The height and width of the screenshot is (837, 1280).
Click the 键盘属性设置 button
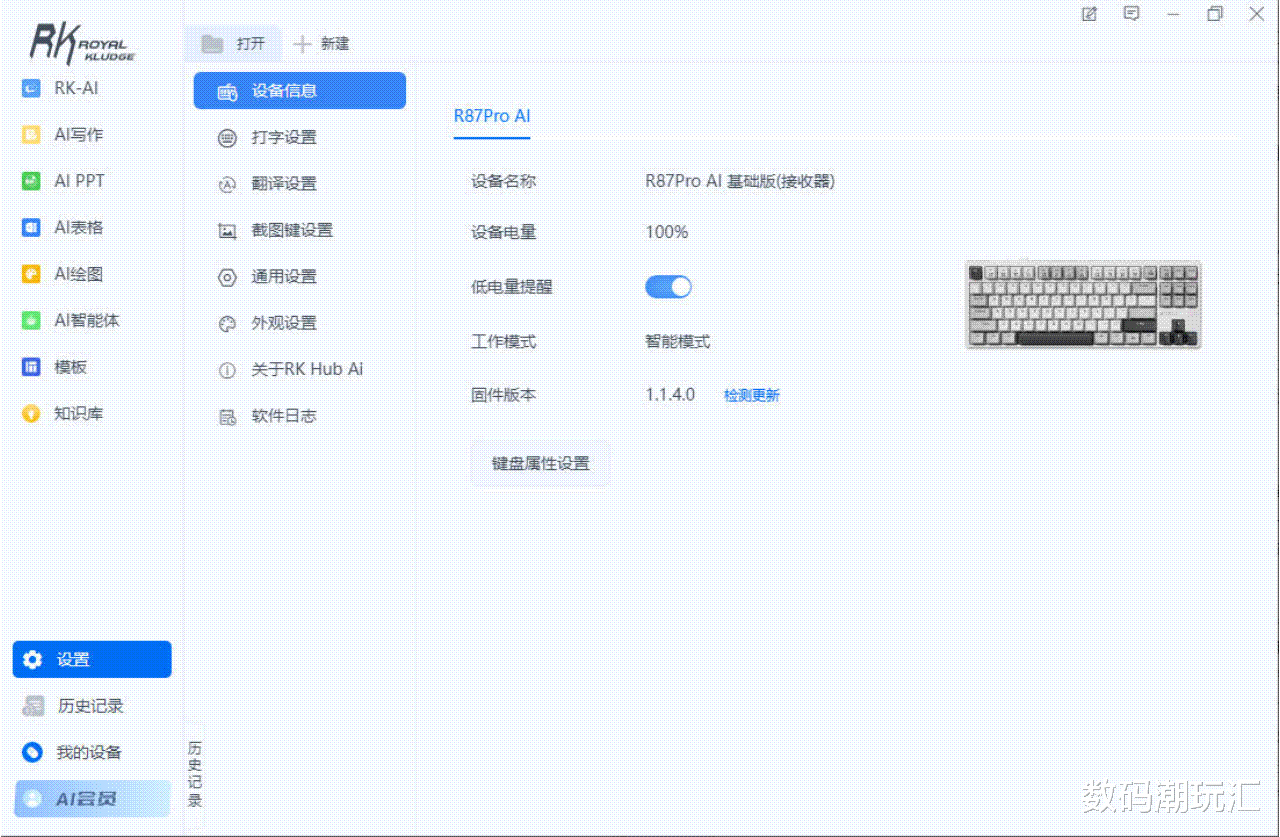pos(540,464)
